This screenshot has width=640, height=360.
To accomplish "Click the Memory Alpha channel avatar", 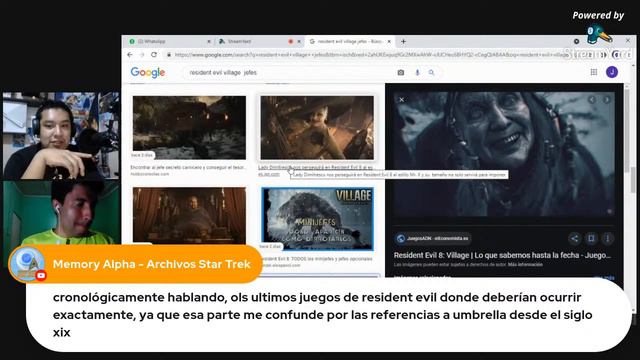I will (27, 264).
